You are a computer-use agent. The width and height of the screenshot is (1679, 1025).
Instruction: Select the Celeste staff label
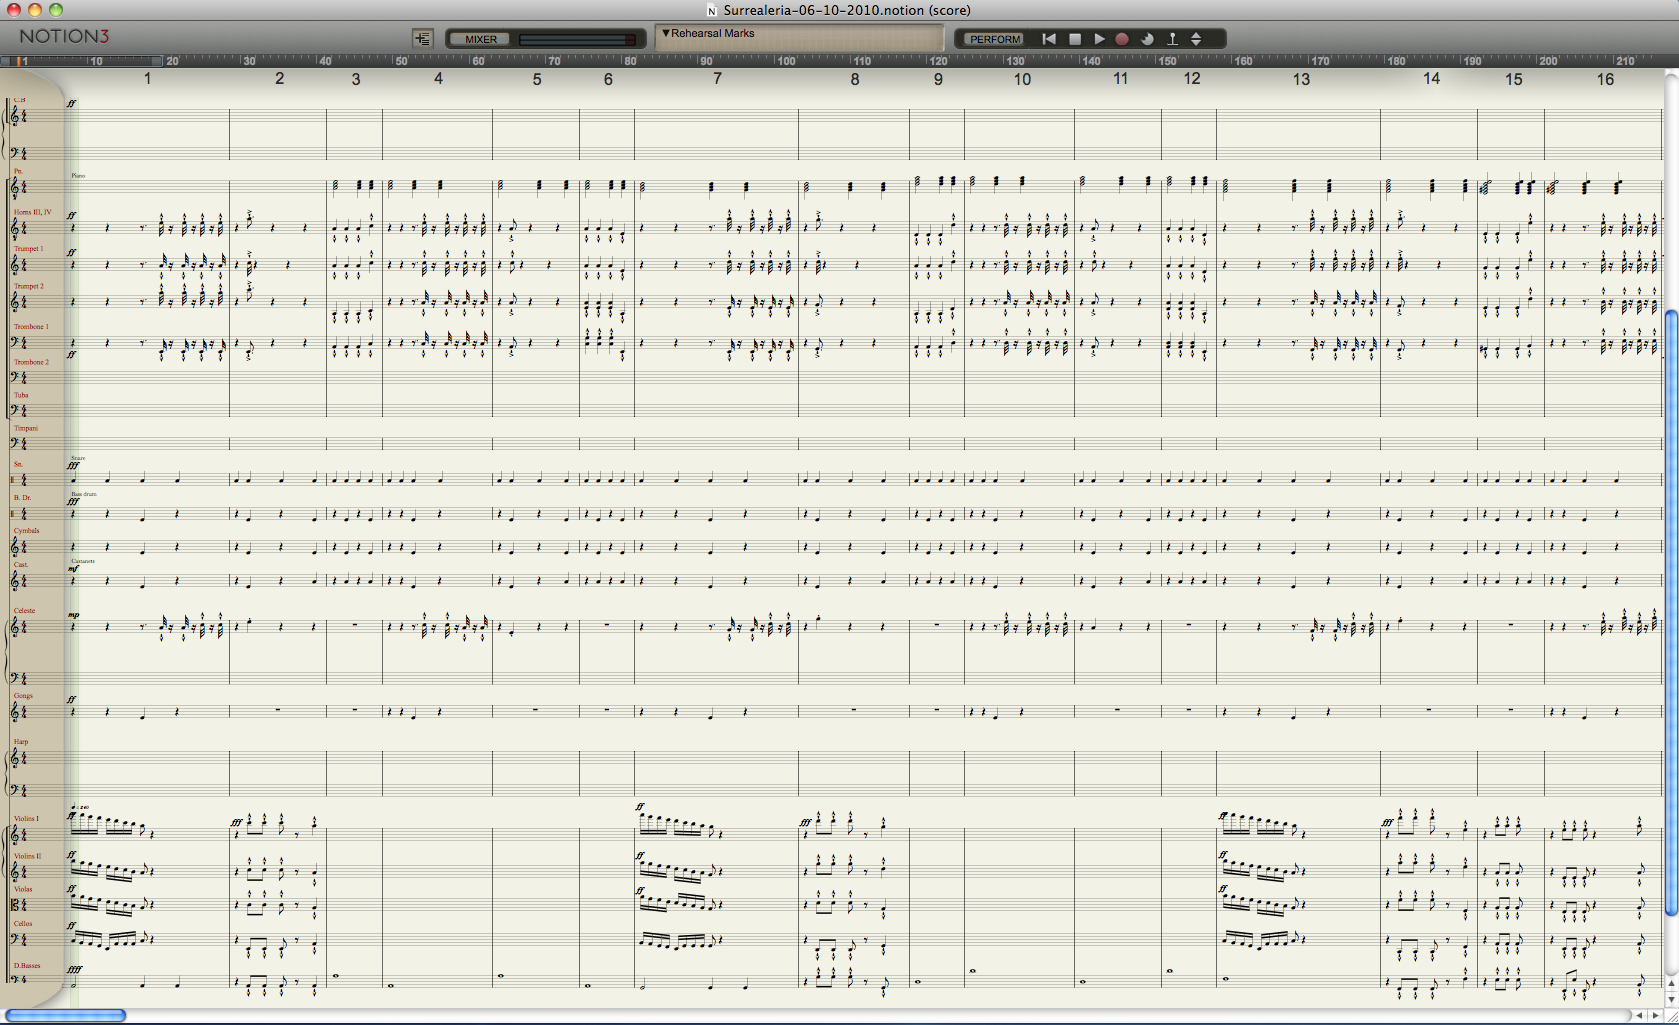pyautogui.click(x=24, y=610)
